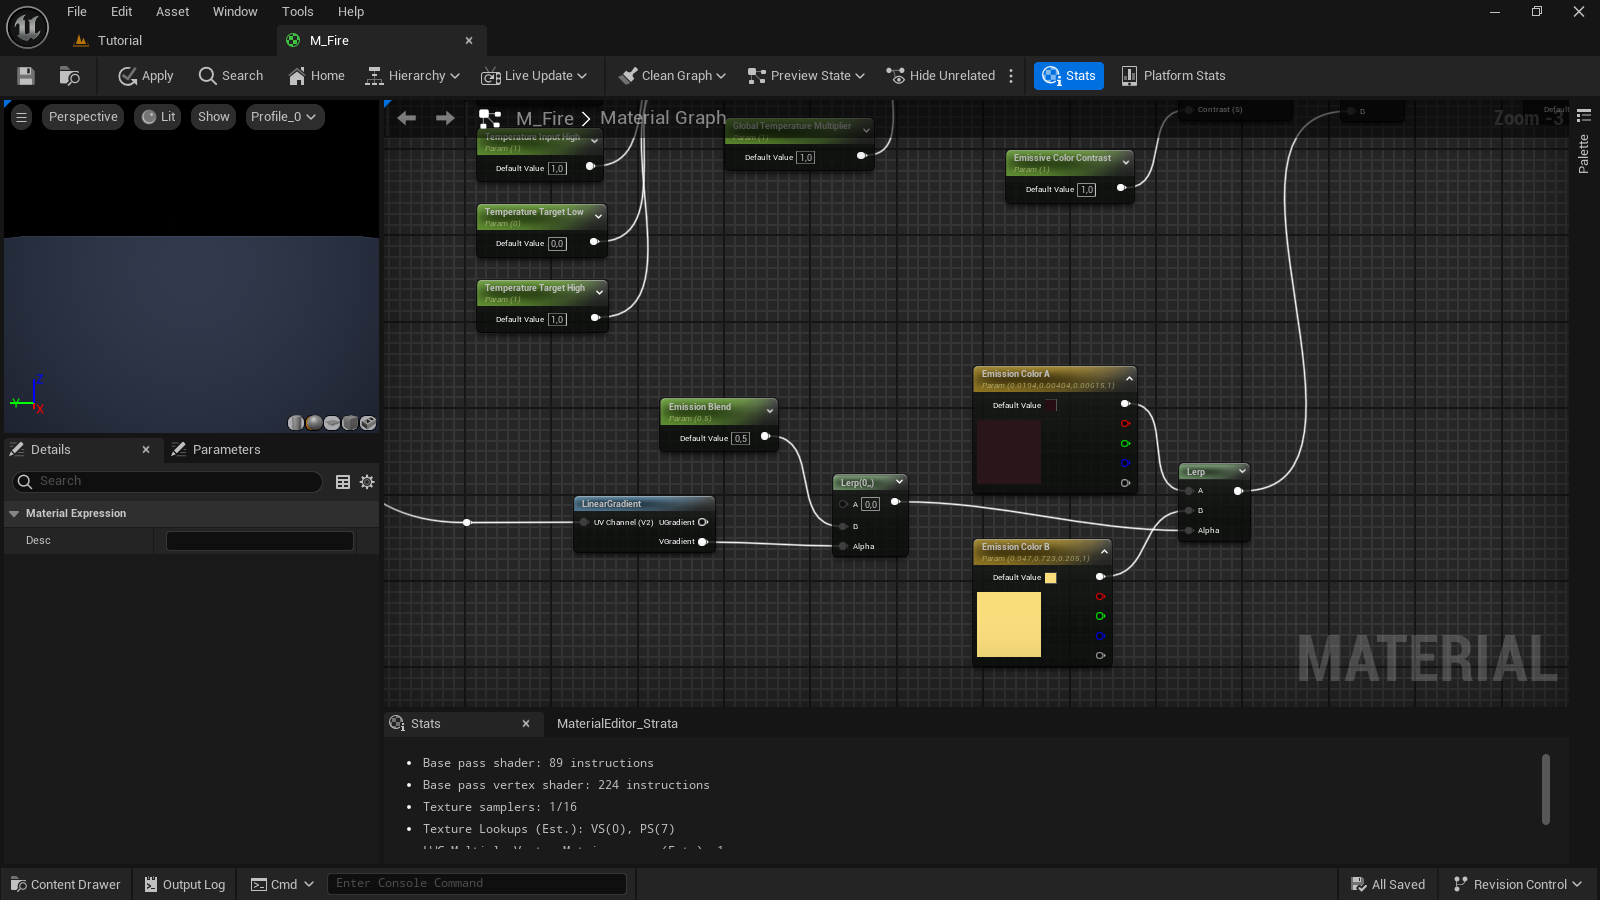Switch to MaterialEditor_Strata tab

617,724
